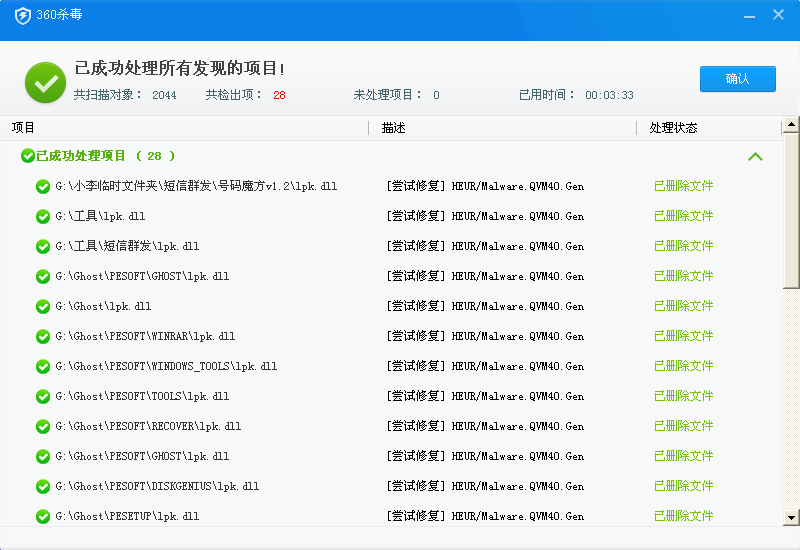Click the green check icon for PESOFT\WINRAR\lpk.dll
The width and height of the screenshot is (800, 550).
coord(43,337)
